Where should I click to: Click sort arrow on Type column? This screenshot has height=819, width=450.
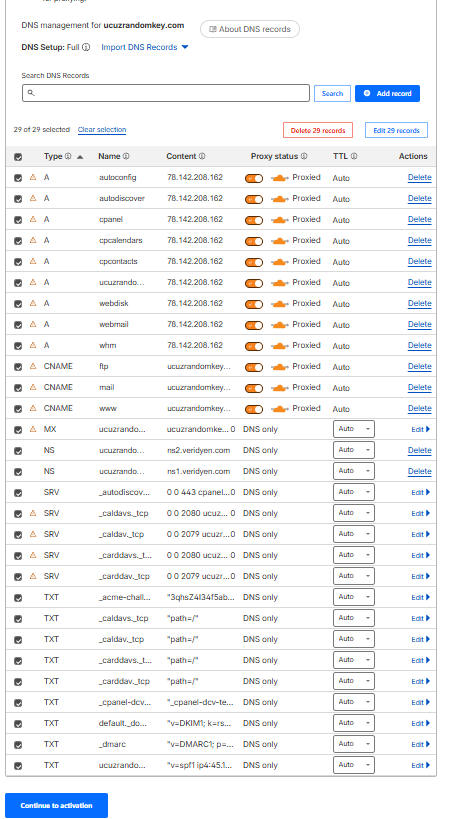[80, 157]
